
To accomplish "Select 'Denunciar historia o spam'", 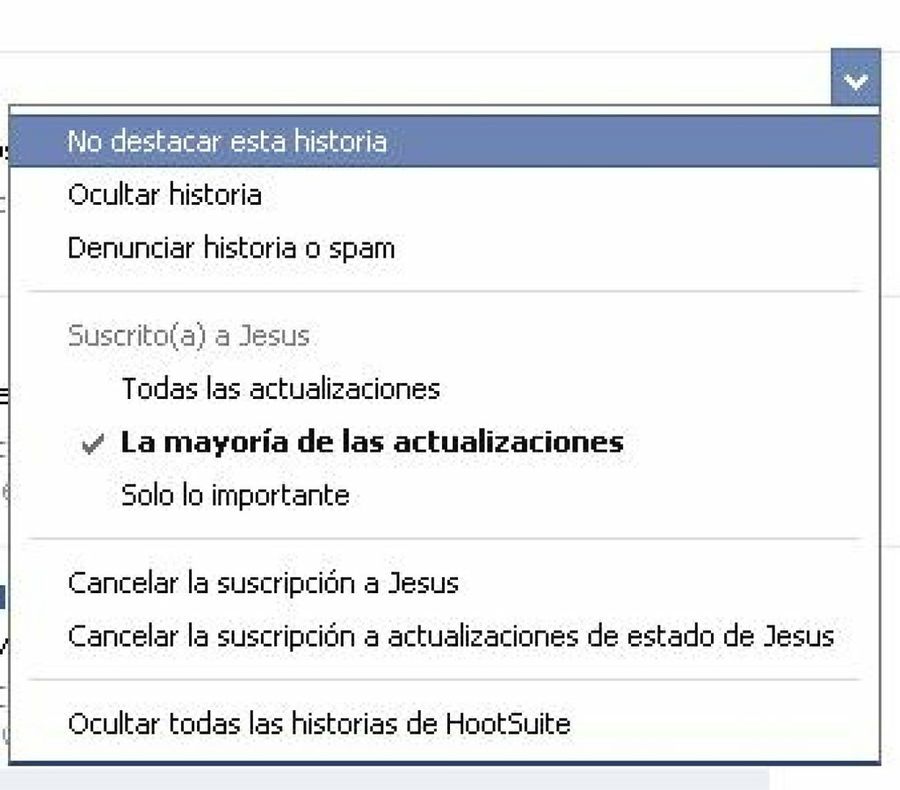I will tap(230, 247).
